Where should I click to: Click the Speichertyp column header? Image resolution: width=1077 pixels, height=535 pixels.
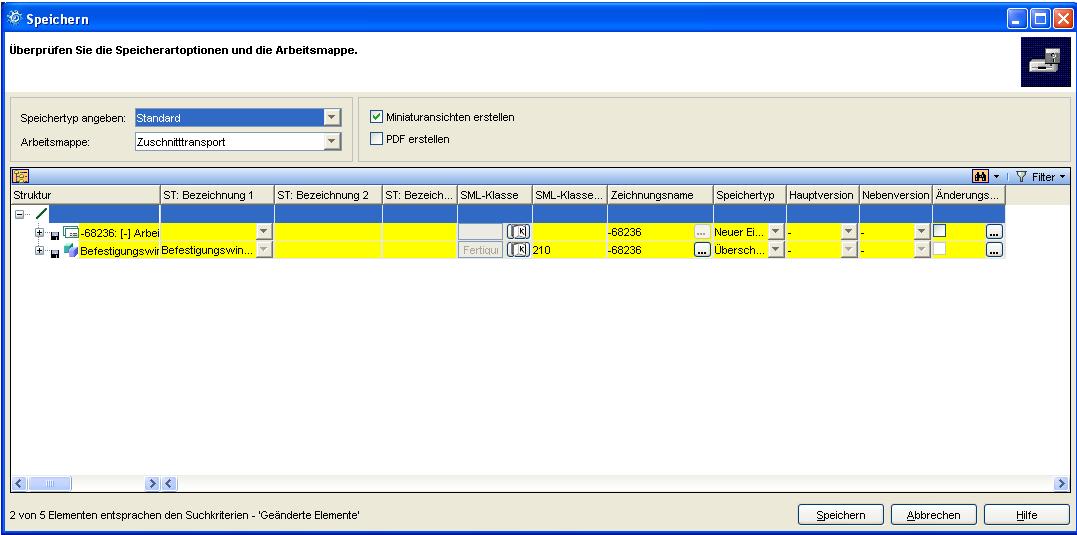(x=750, y=195)
